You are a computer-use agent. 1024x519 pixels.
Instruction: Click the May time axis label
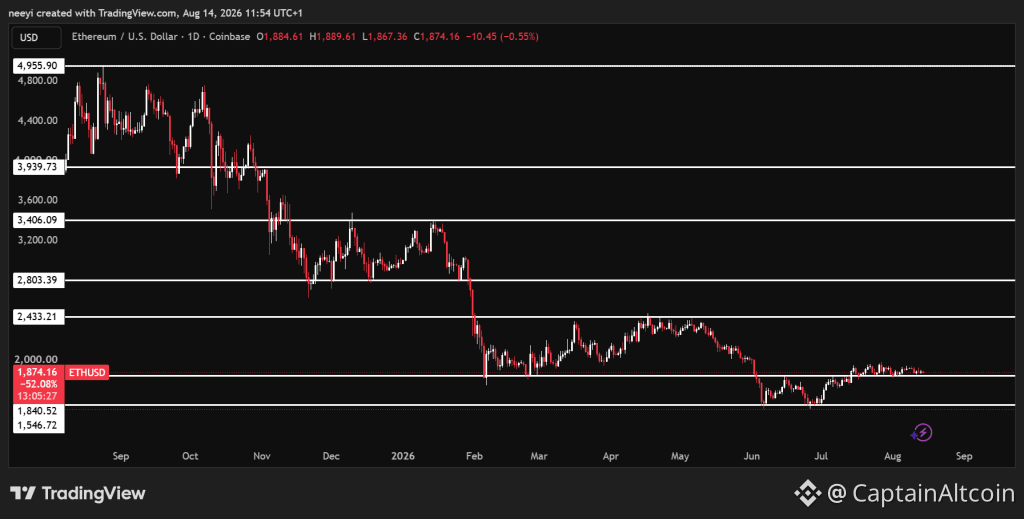click(x=680, y=456)
